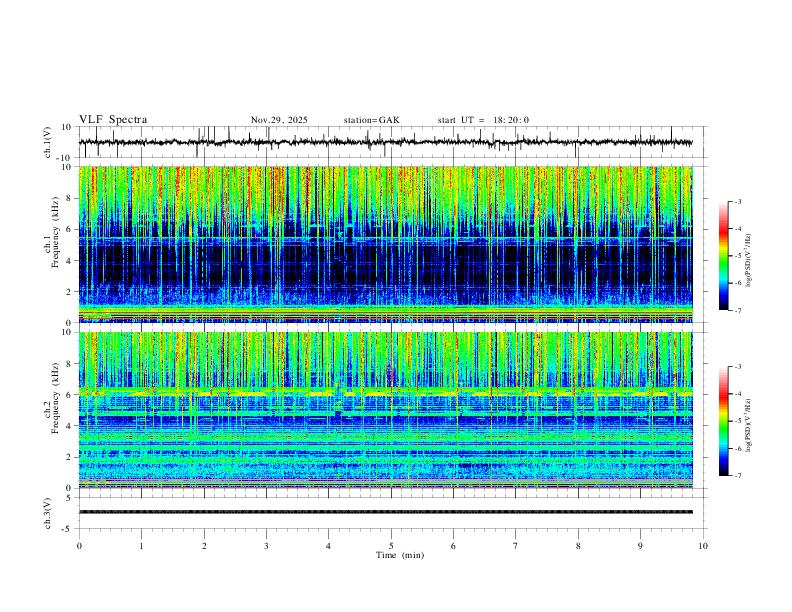Click the ch.1(V) waveform axis label
Image resolution: width=792 pixels, height=612 pixels.
[x=48, y=142]
